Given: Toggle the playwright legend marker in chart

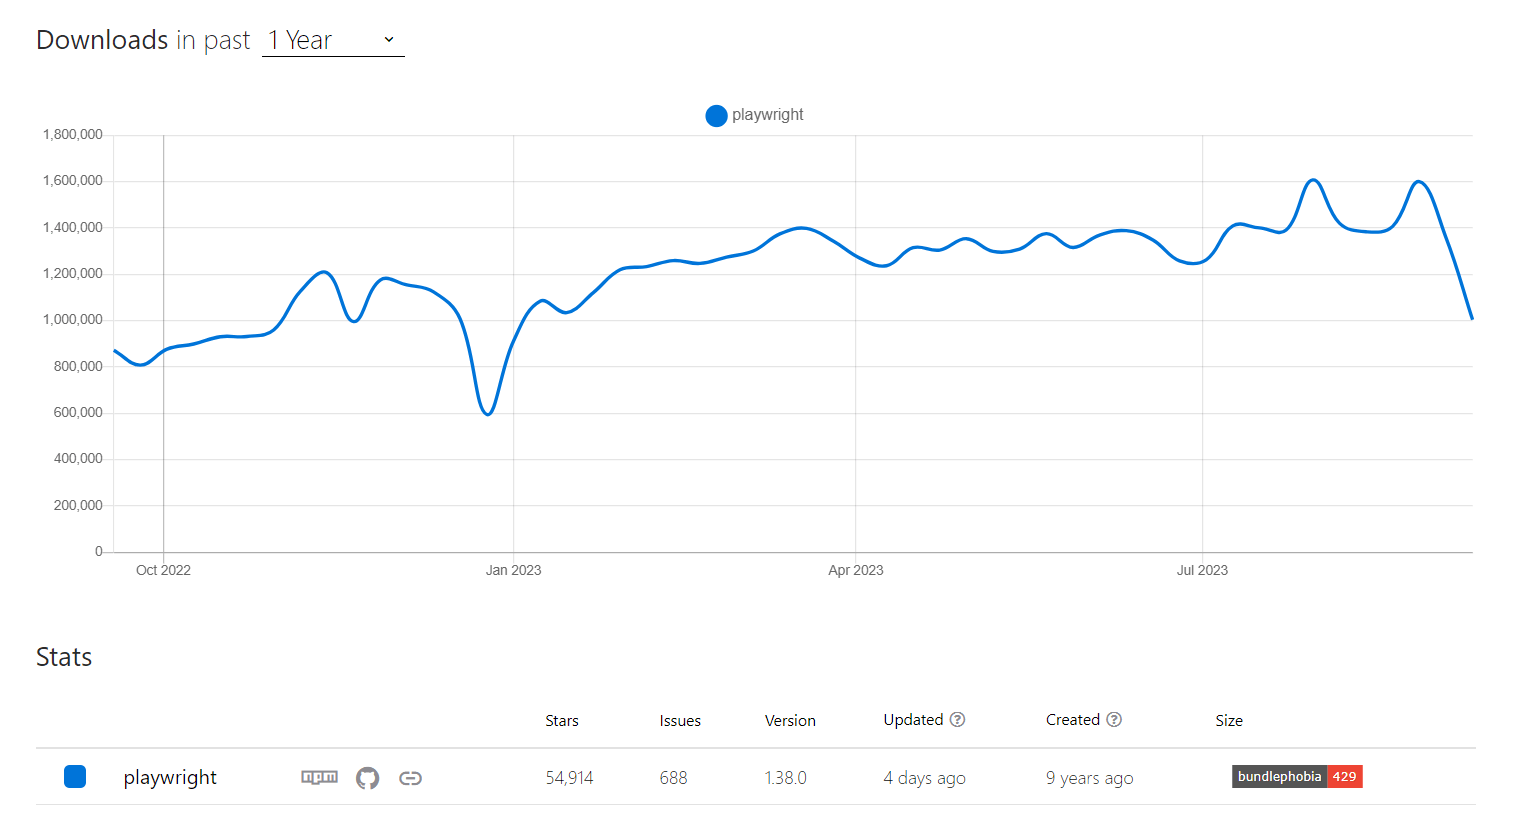Looking at the screenshot, I should [x=716, y=116].
